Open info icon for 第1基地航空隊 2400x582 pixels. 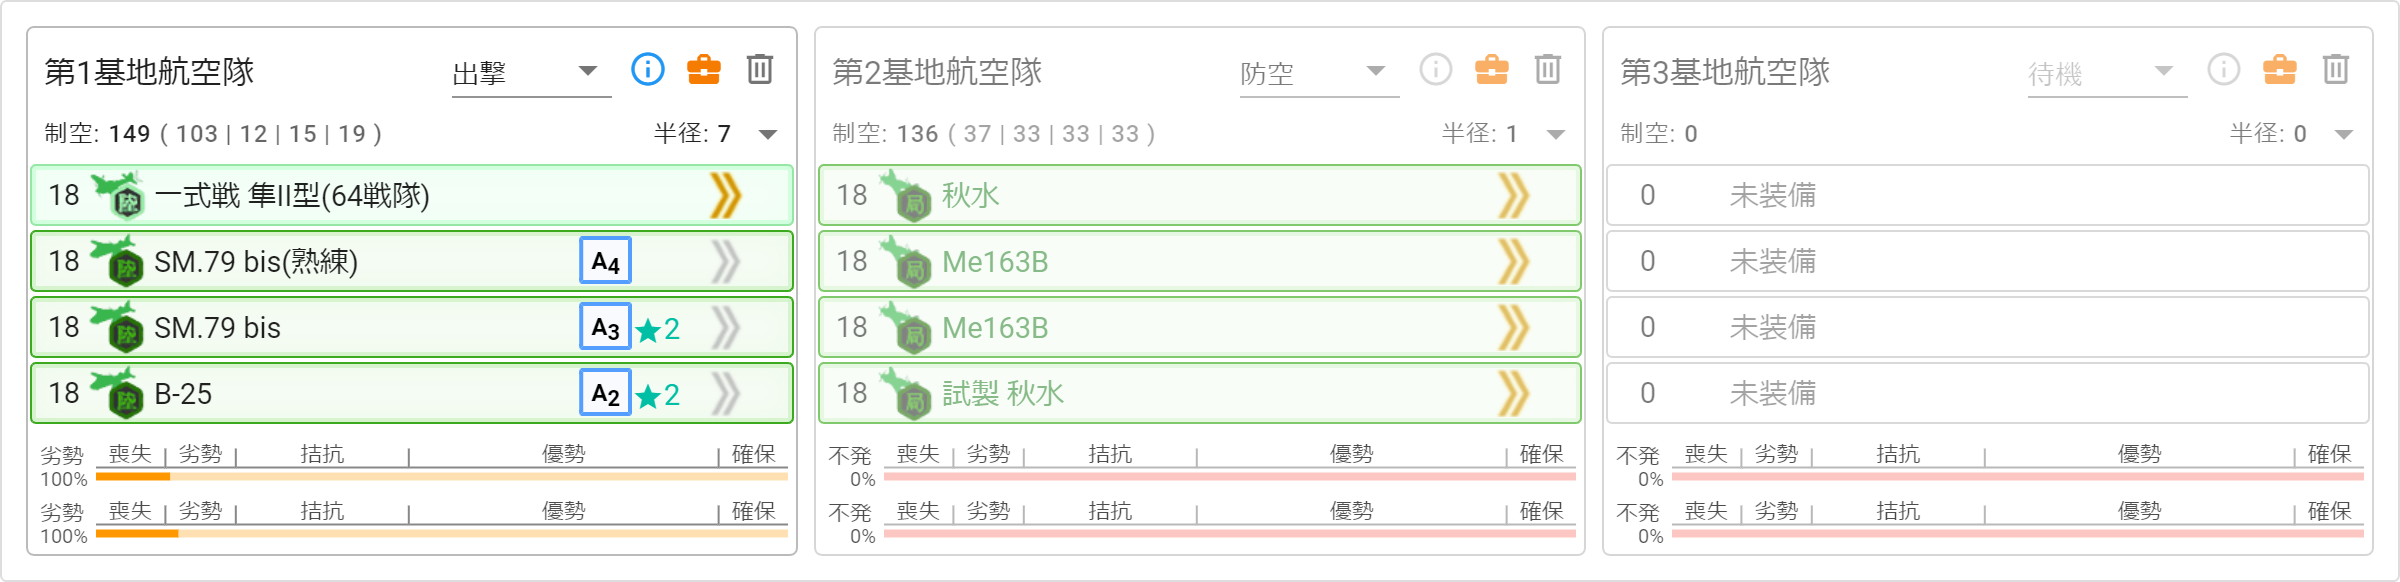tap(648, 69)
